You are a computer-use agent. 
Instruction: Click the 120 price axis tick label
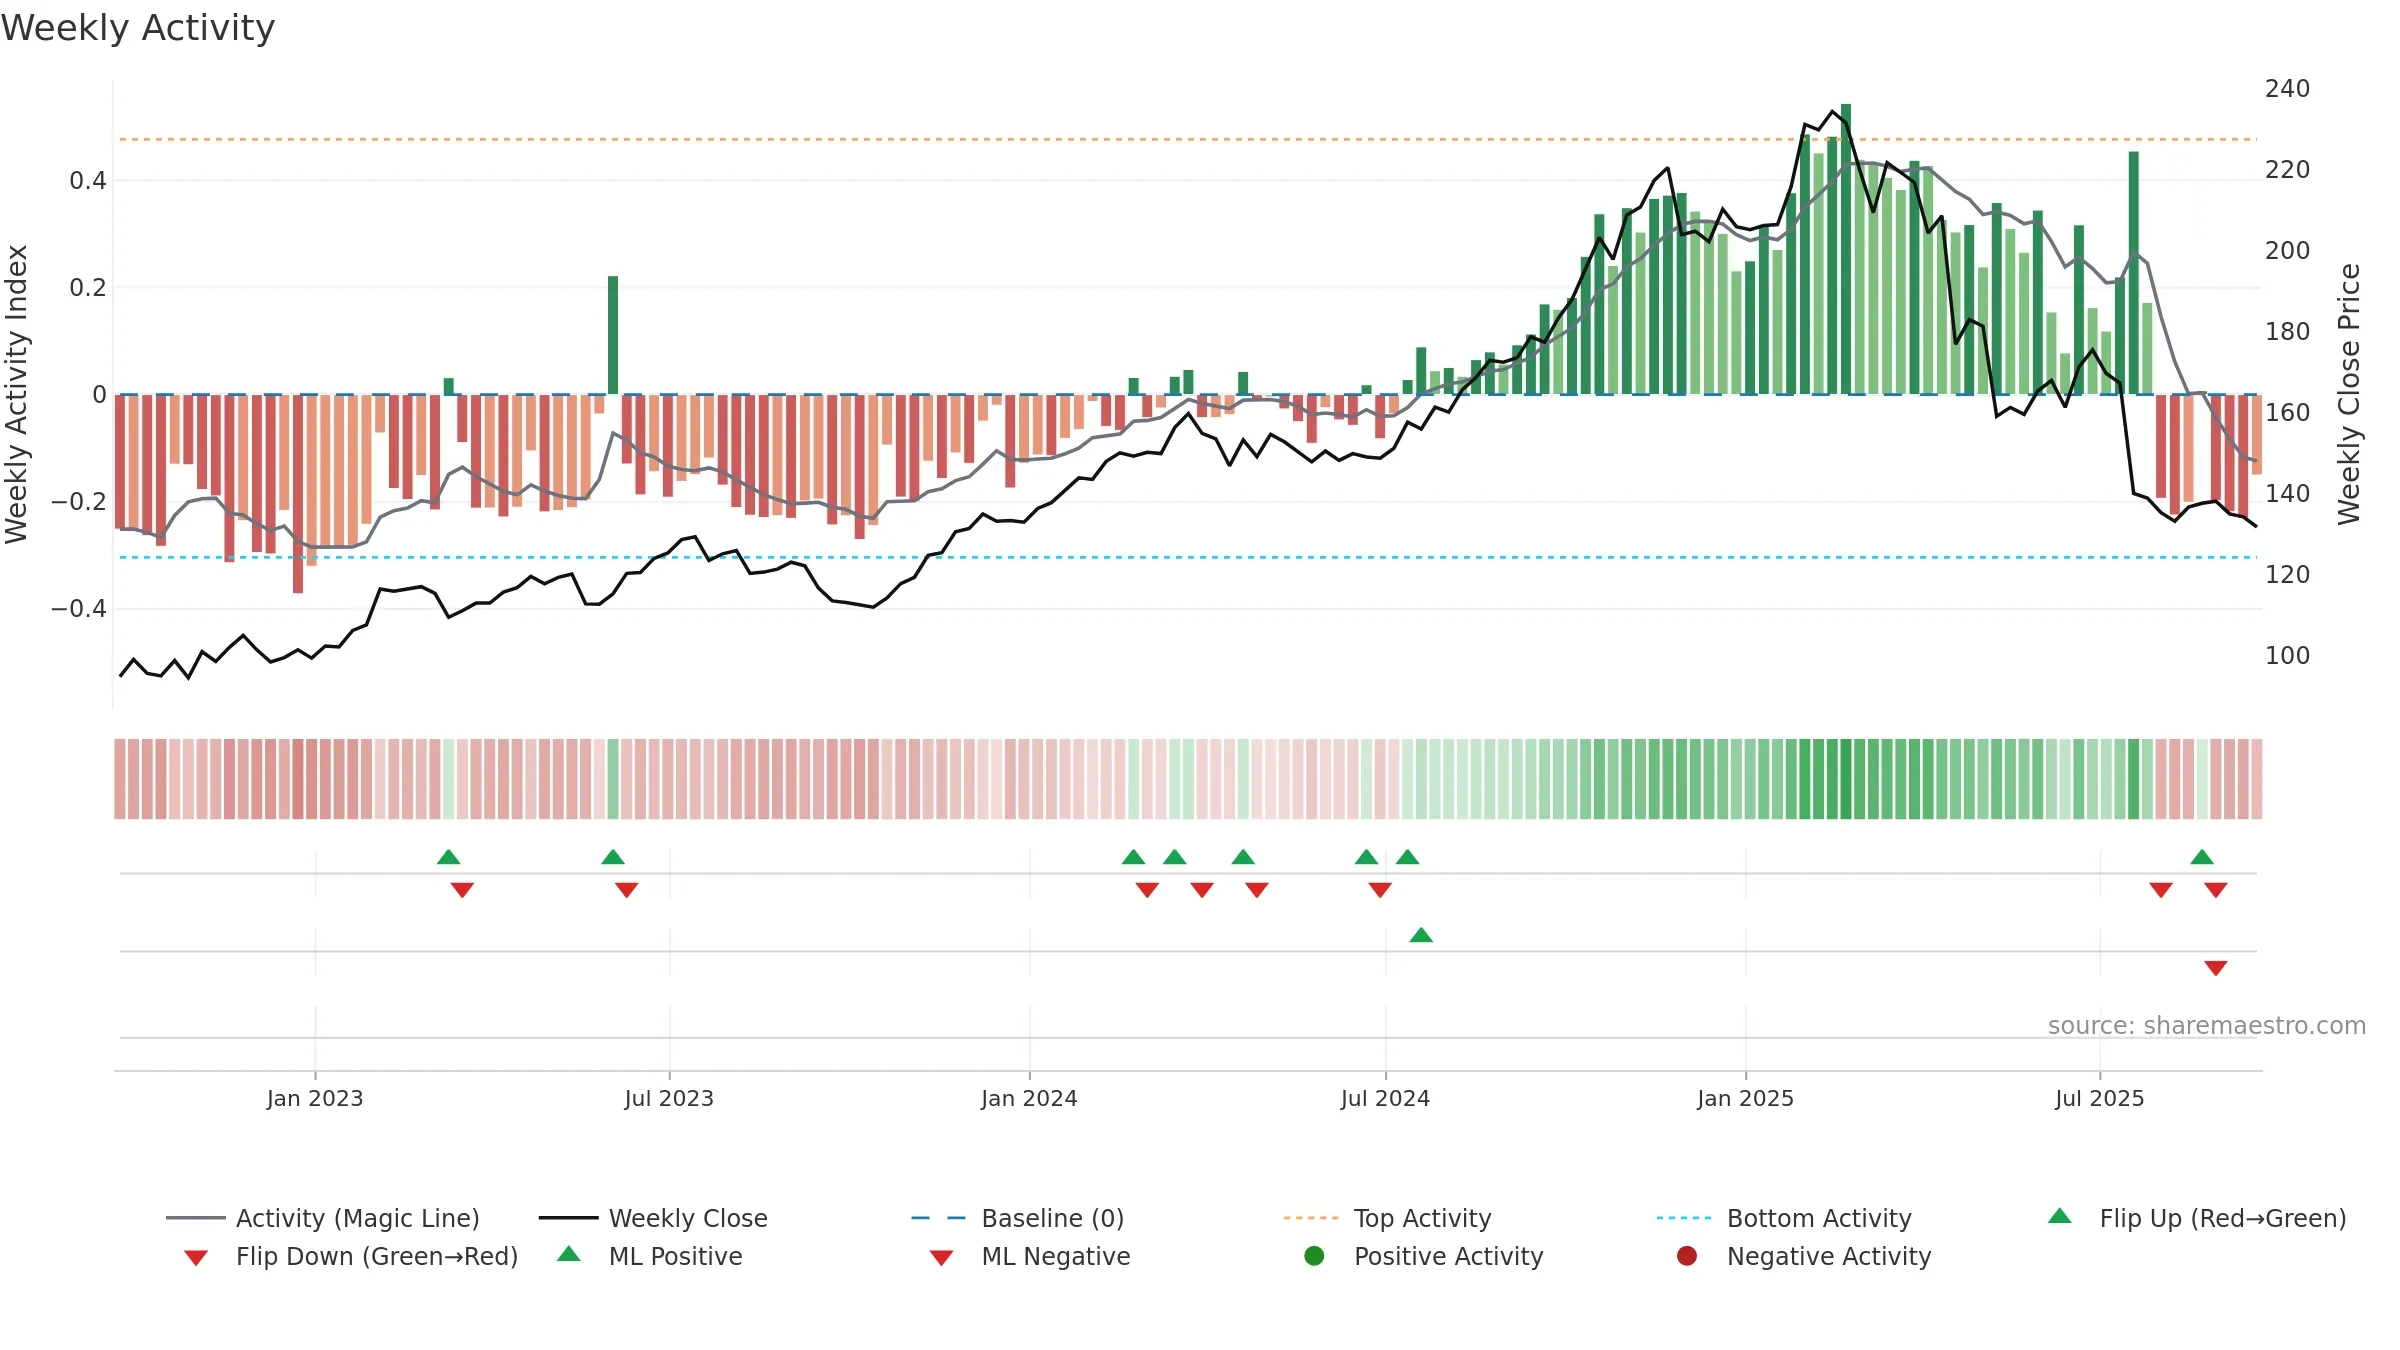point(2288,575)
